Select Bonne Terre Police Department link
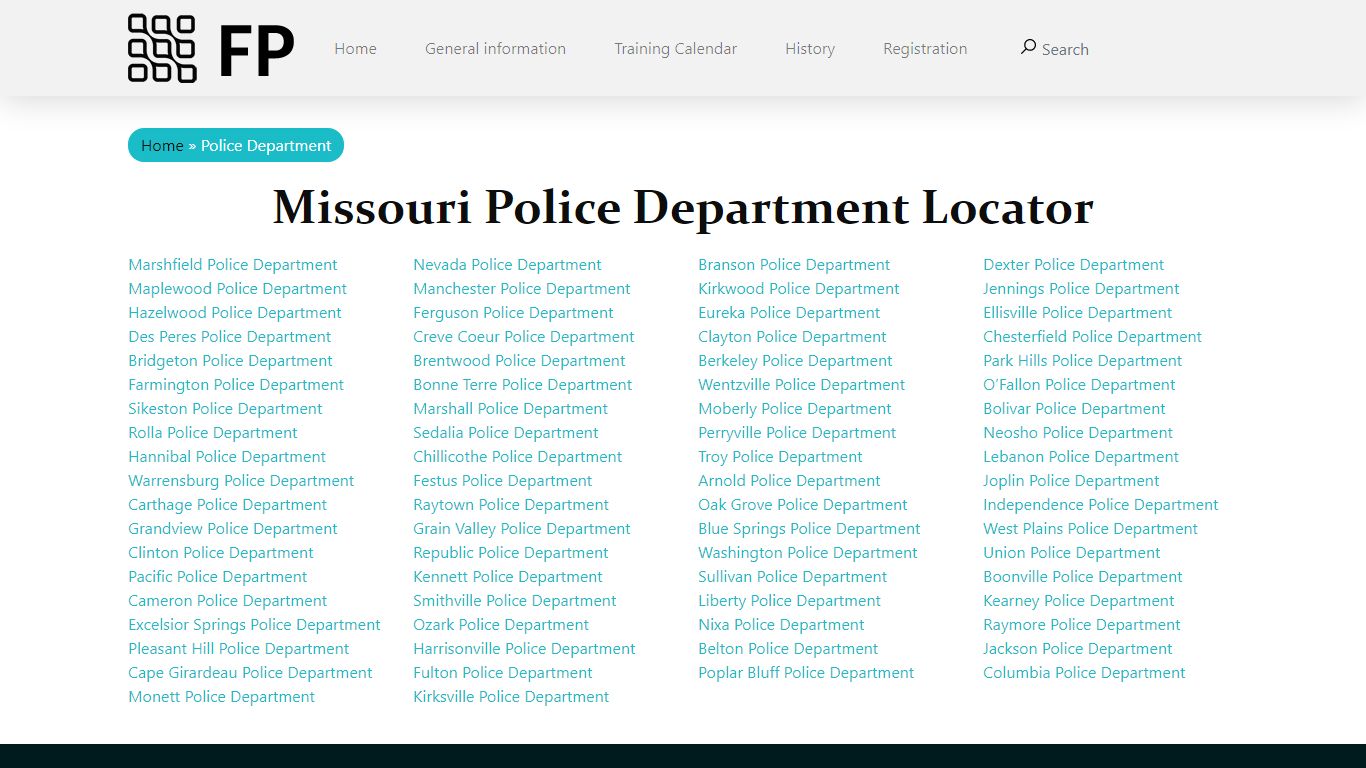The width and height of the screenshot is (1366, 768). tap(523, 385)
